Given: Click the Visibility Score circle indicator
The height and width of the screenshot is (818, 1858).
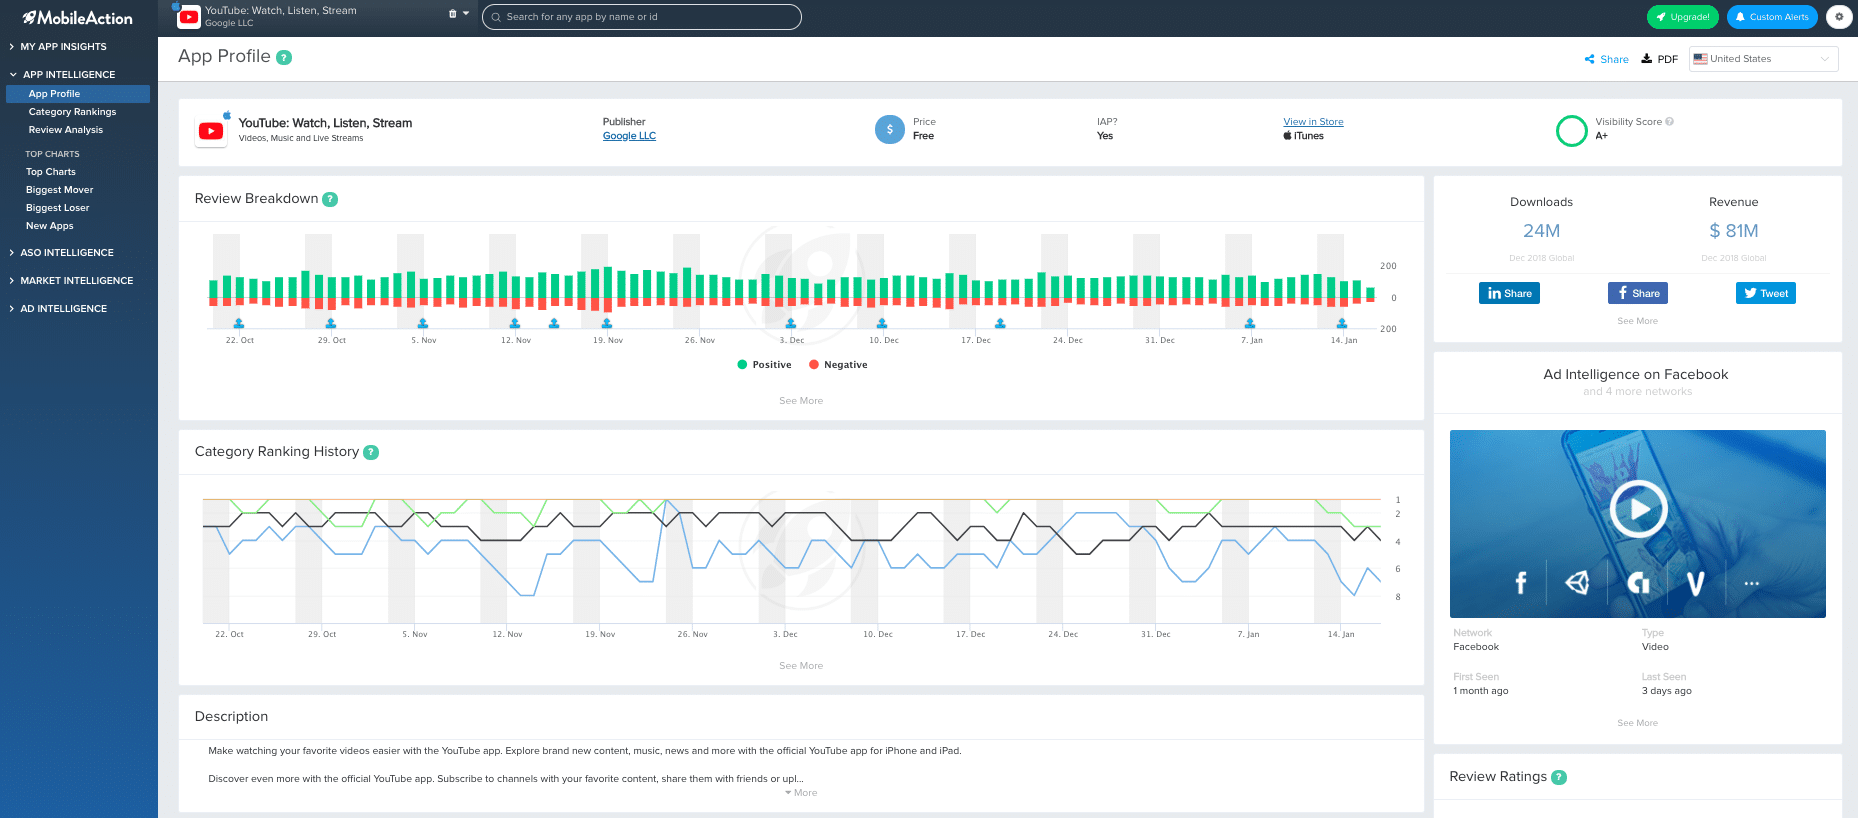Looking at the screenshot, I should click(1572, 130).
